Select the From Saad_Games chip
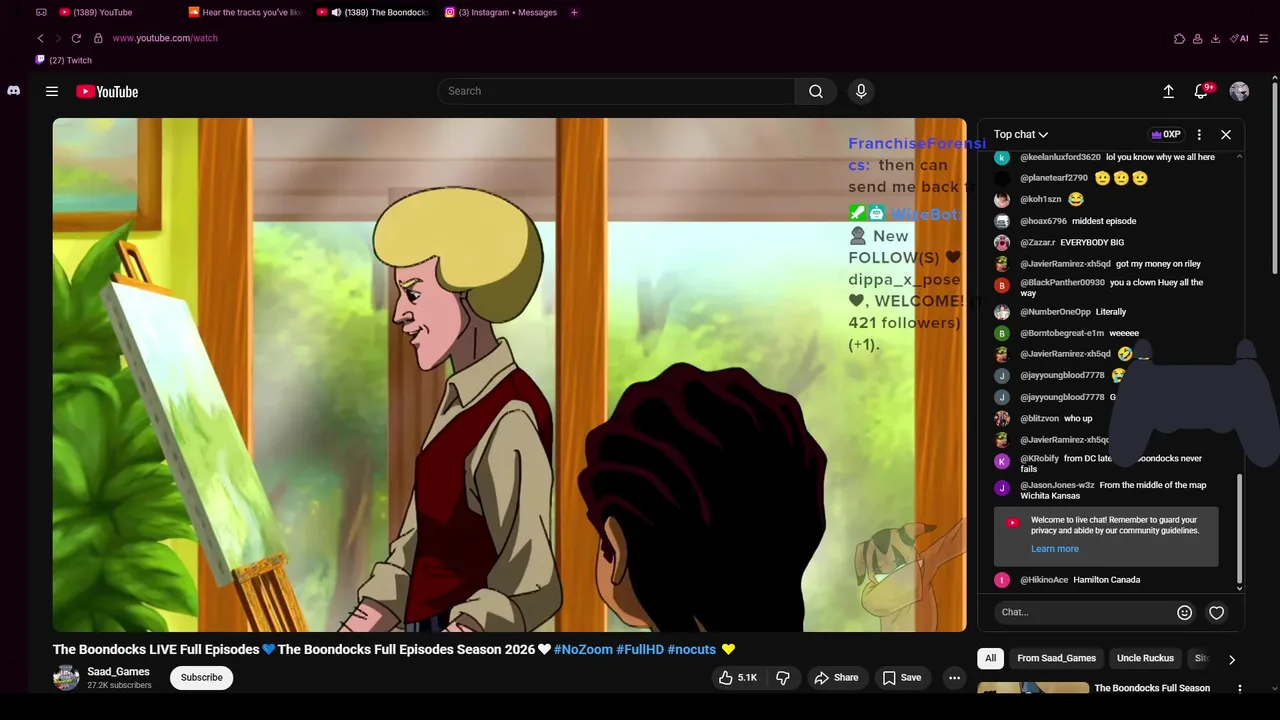1280x720 pixels. coord(1056,658)
